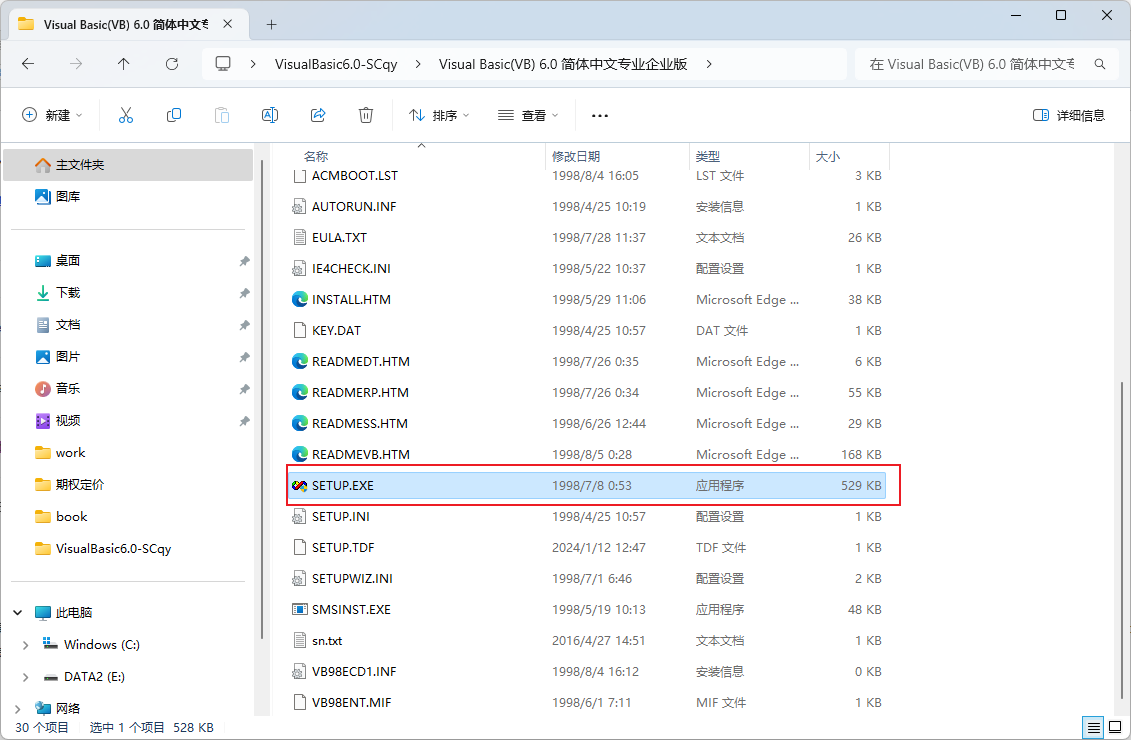
Task: Refresh the current folder view
Action: tap(172, 64)
